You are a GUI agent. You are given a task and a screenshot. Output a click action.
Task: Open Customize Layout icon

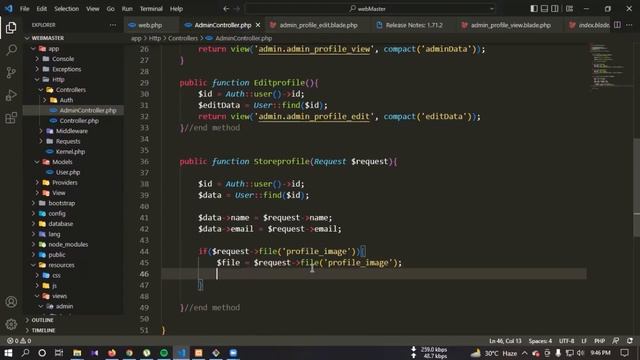coord(569,9)
